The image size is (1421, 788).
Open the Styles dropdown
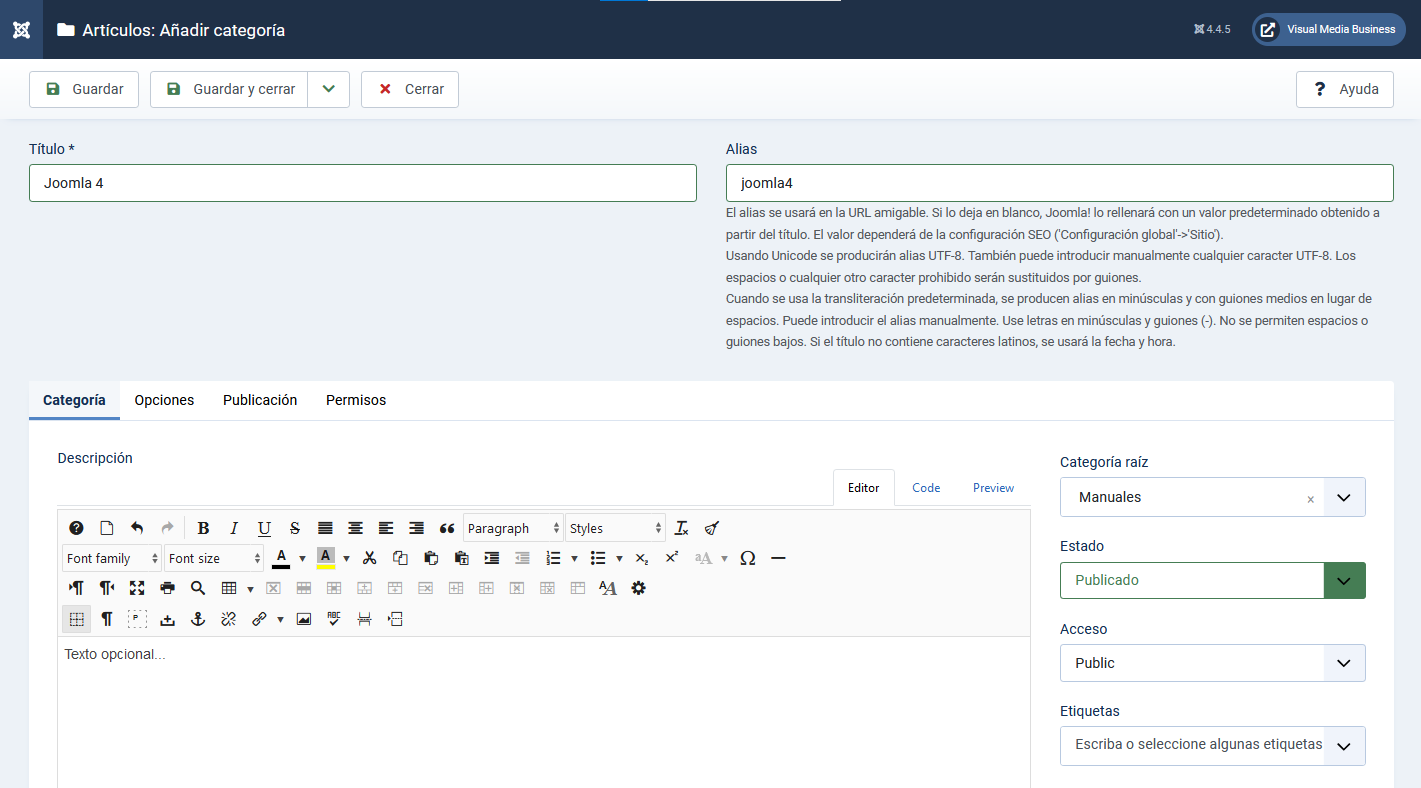click(x=615, y=528)
